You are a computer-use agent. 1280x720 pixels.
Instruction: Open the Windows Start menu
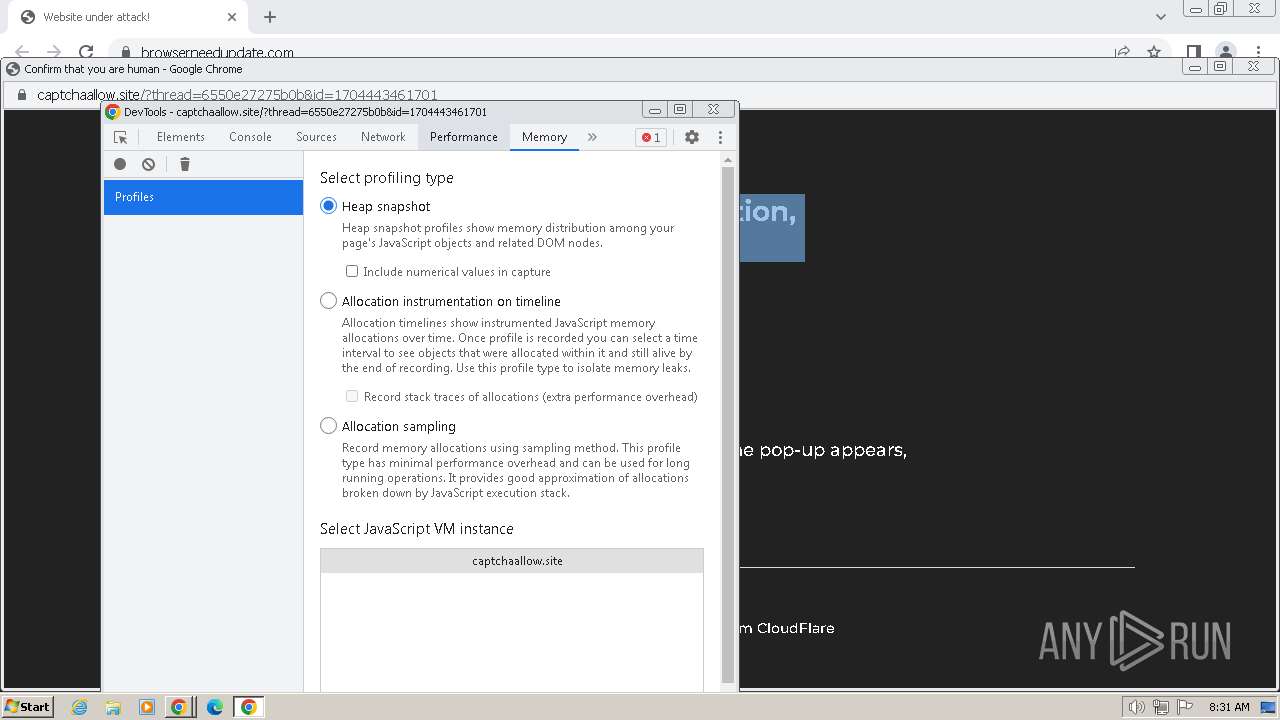coord(27,706)
